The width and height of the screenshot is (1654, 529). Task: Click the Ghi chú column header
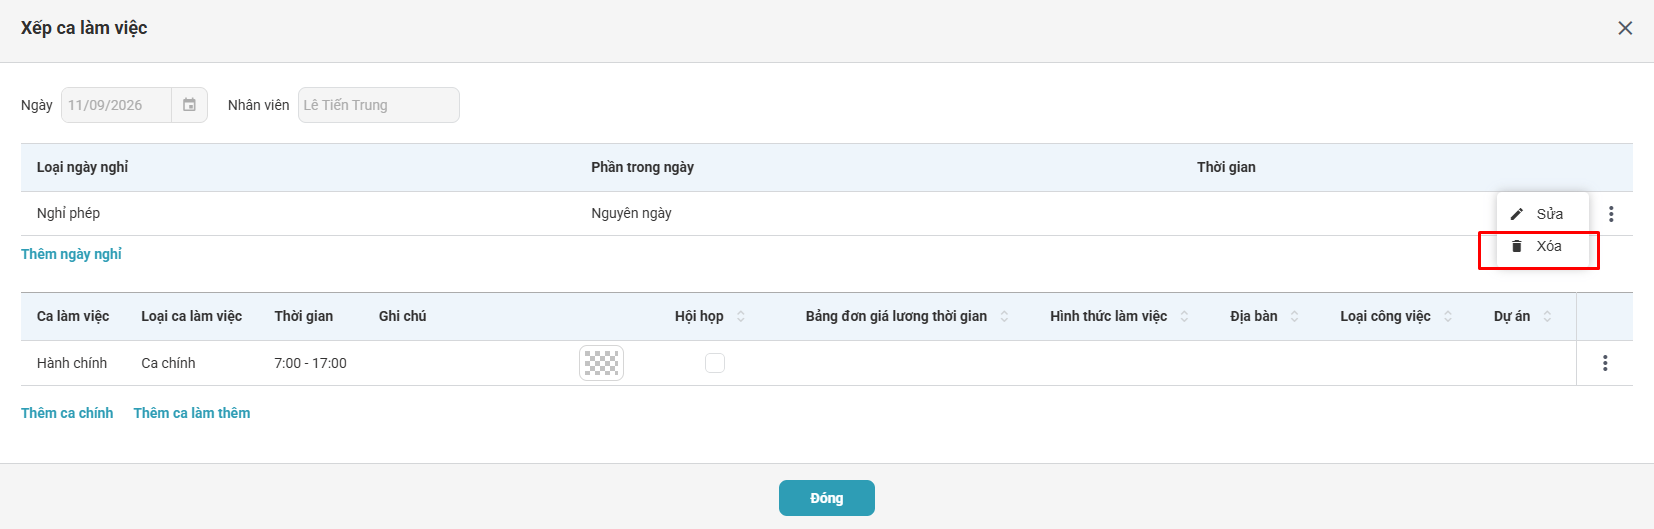click(402, 316)
